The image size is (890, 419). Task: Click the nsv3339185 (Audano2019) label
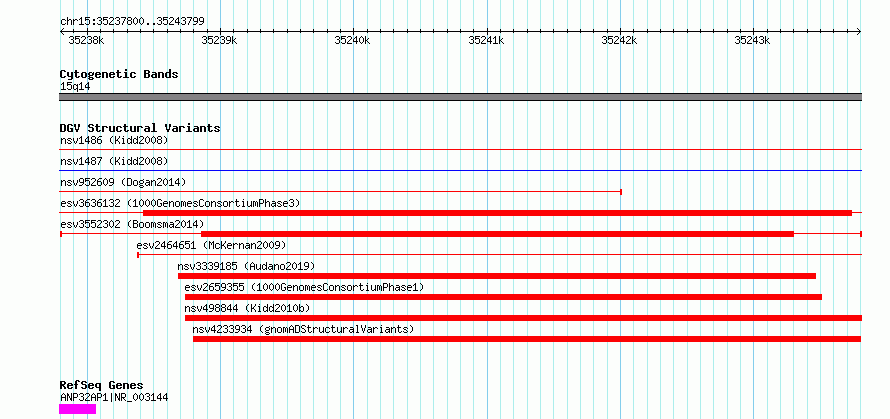point(246,266)
